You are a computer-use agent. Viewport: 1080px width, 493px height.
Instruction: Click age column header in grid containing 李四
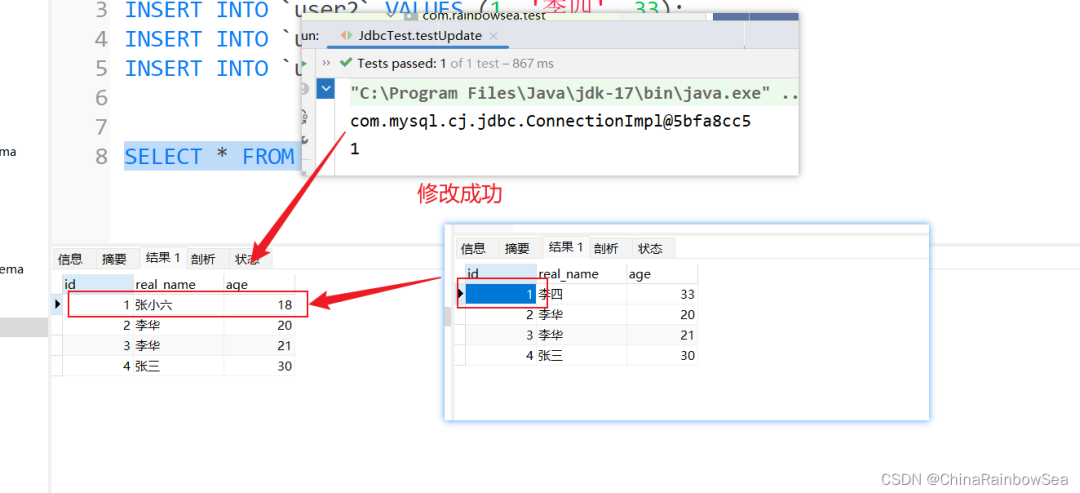tap(662, 273)
